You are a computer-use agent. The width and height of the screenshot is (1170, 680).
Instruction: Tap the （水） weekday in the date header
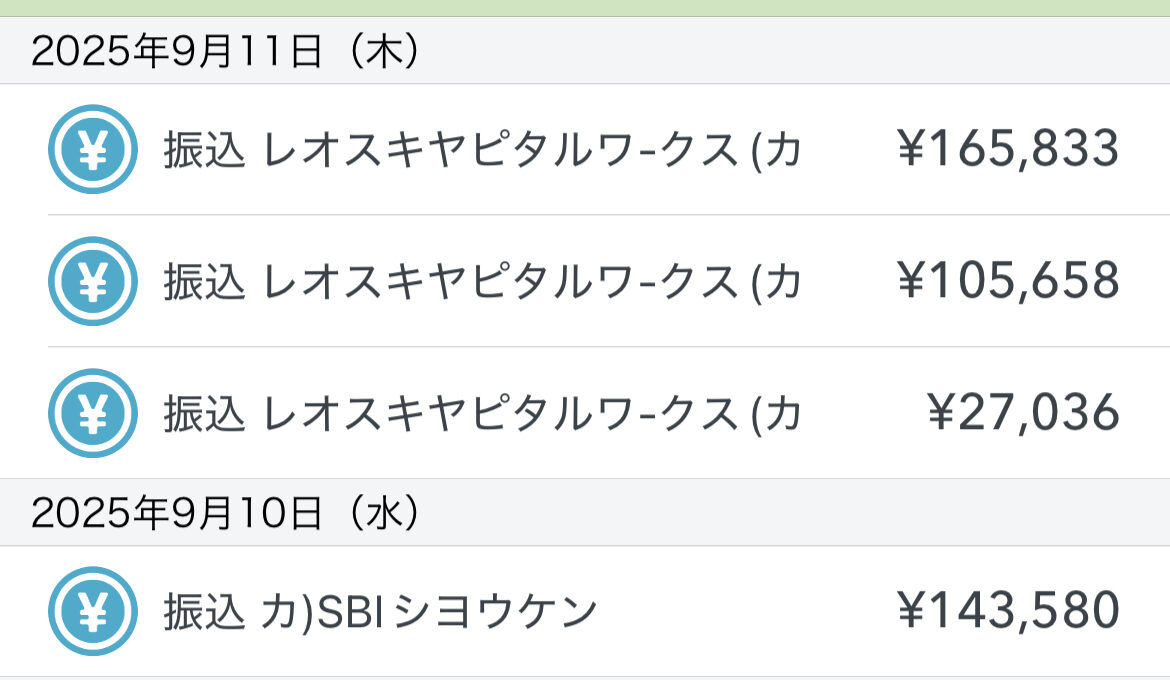point(378,513)
